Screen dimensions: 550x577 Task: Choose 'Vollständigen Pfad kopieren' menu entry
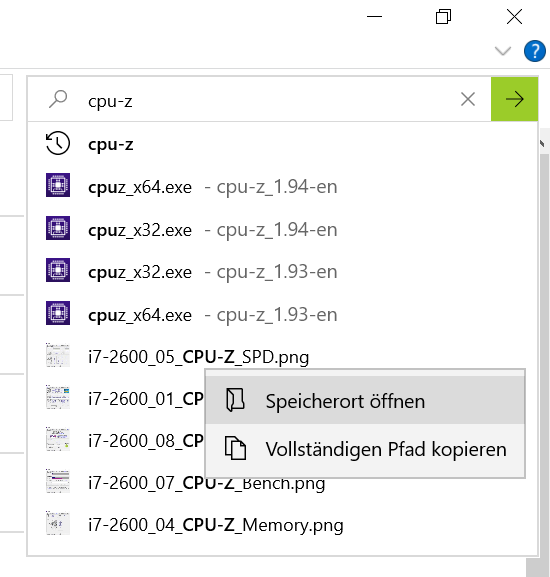click(x=365, y=449)
